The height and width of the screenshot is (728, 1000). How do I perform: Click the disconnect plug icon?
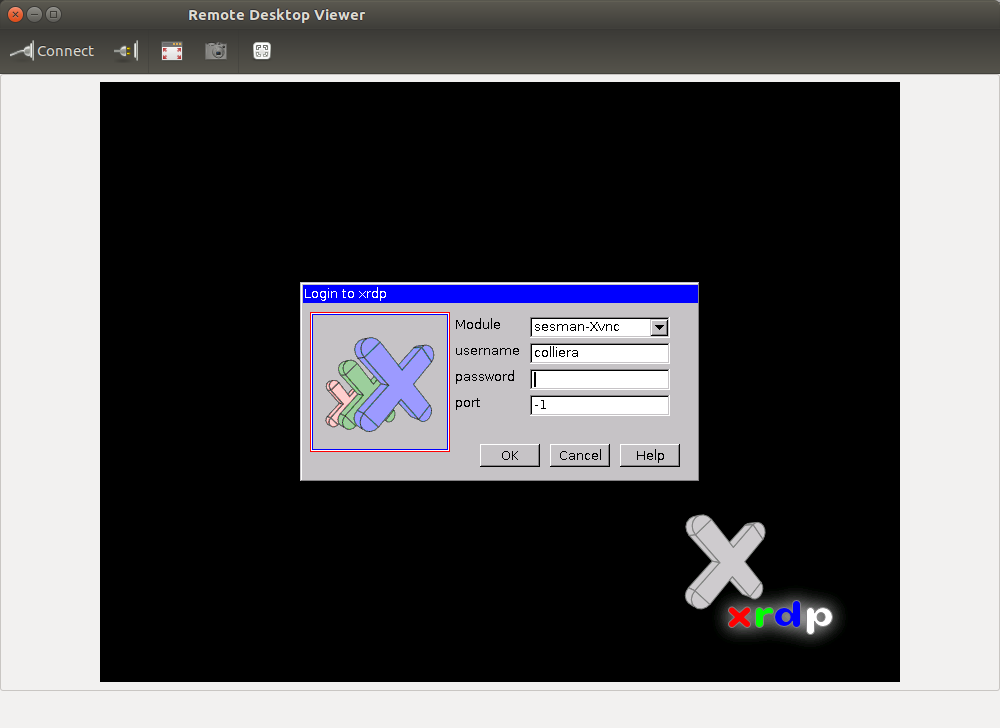126,51
